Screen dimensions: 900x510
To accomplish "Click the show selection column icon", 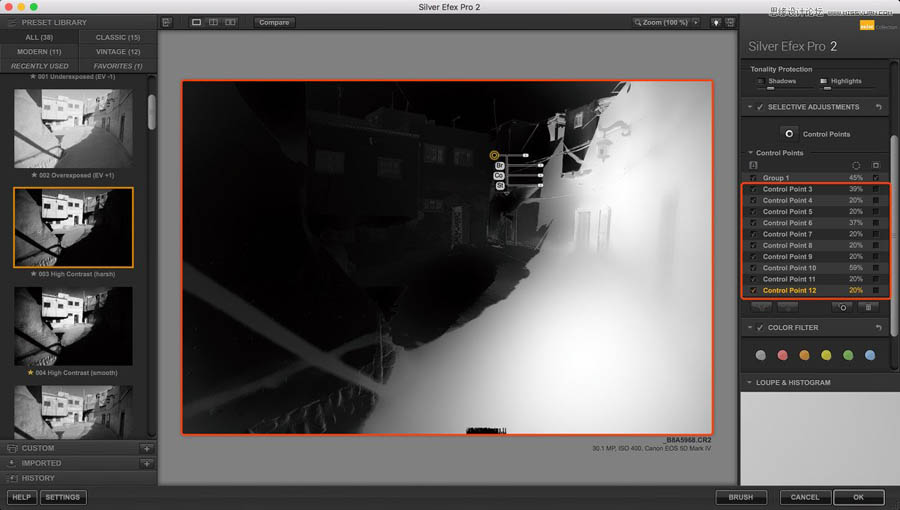I will (x=876, y=165).
